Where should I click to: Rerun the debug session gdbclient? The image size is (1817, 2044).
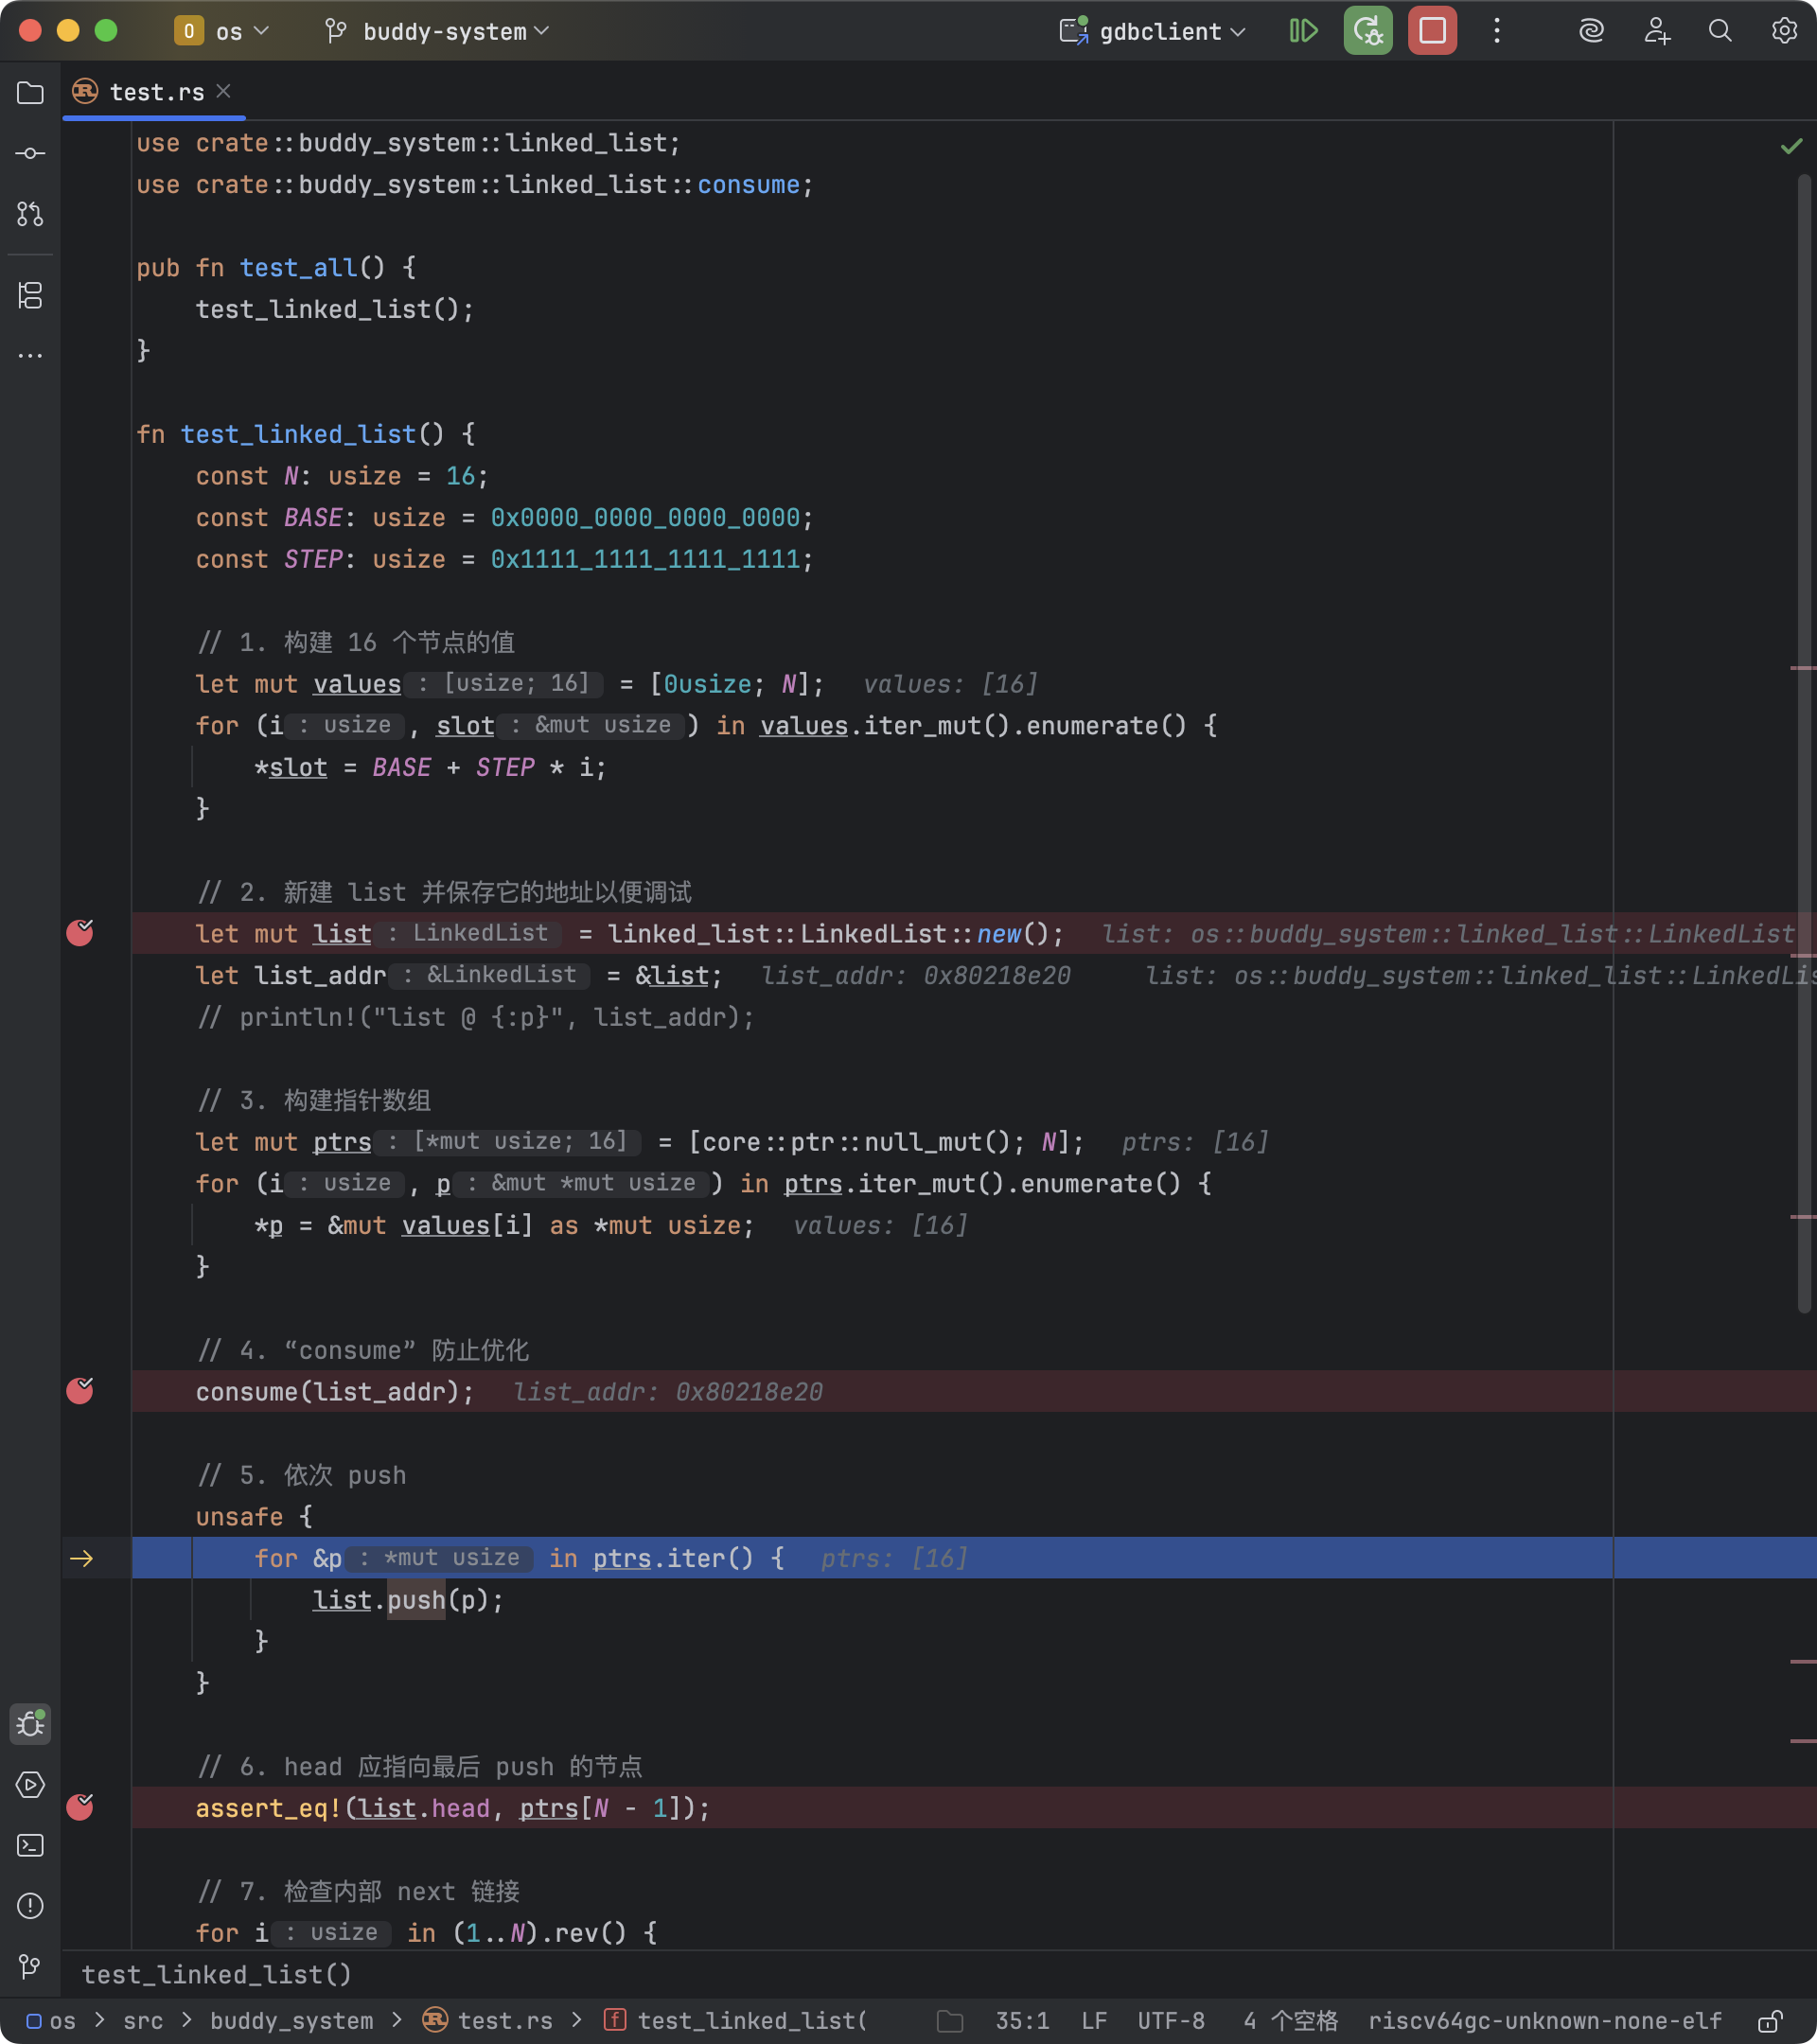click(x=1367, y=31)
